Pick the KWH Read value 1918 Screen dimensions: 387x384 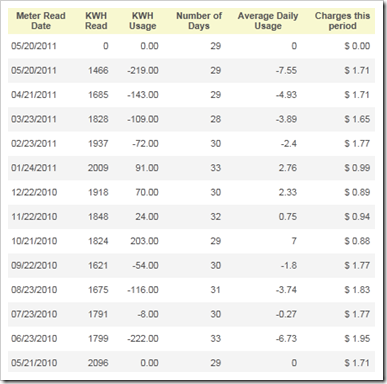[98, 192]
